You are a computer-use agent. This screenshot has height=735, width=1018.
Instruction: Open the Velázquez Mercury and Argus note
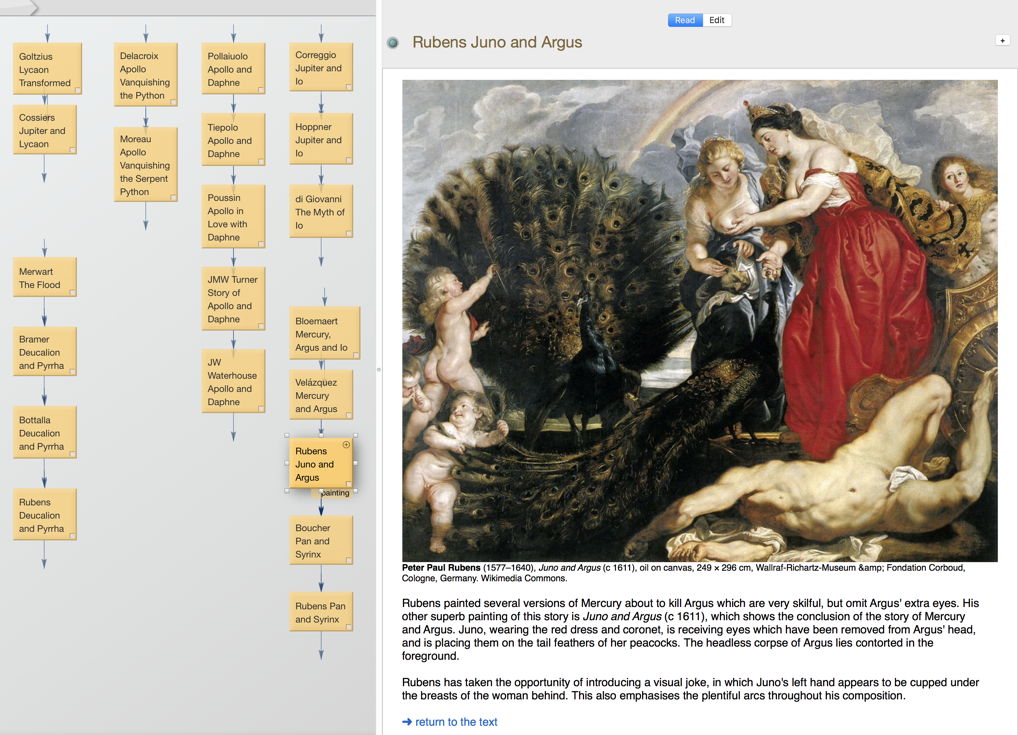(321, 395)
